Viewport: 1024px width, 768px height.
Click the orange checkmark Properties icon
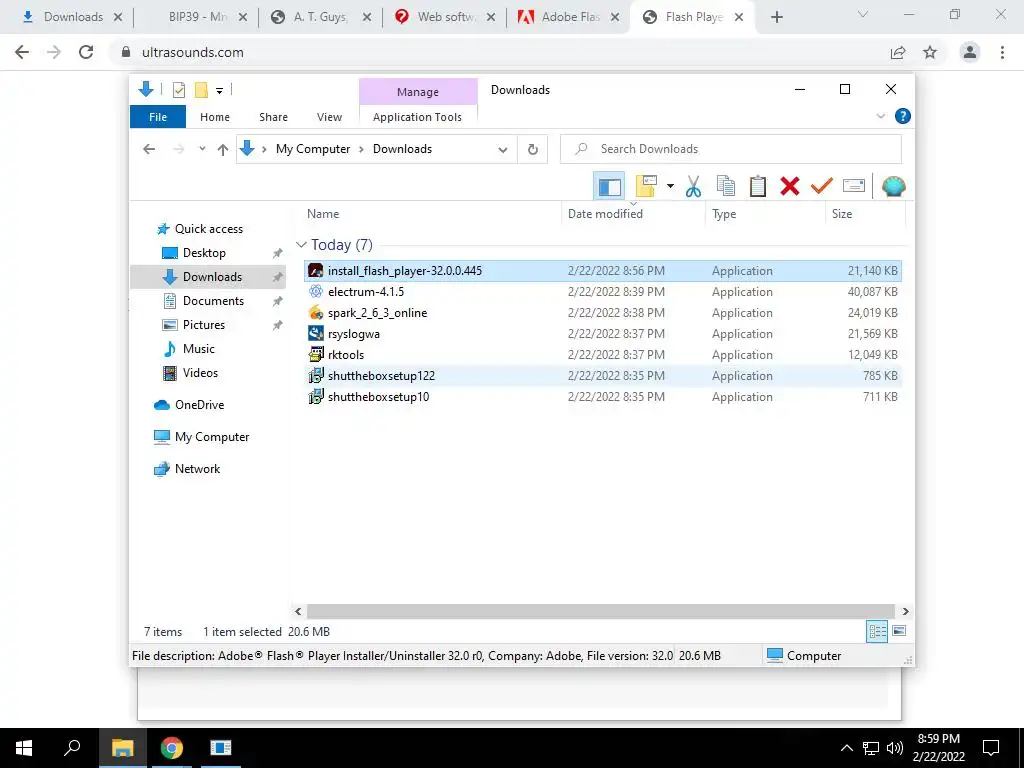822,187
